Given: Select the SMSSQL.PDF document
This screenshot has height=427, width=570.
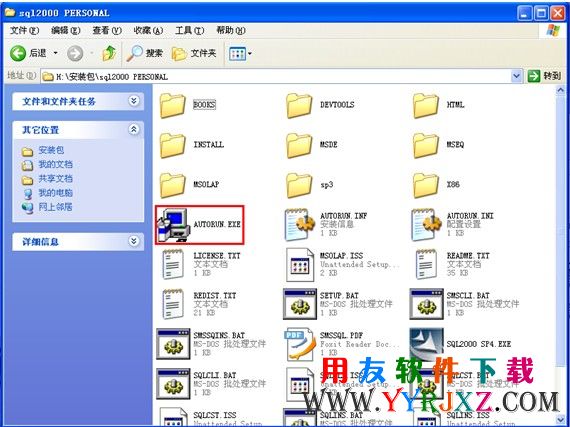Looking at the screenshot, I should (x=342, y=344).
